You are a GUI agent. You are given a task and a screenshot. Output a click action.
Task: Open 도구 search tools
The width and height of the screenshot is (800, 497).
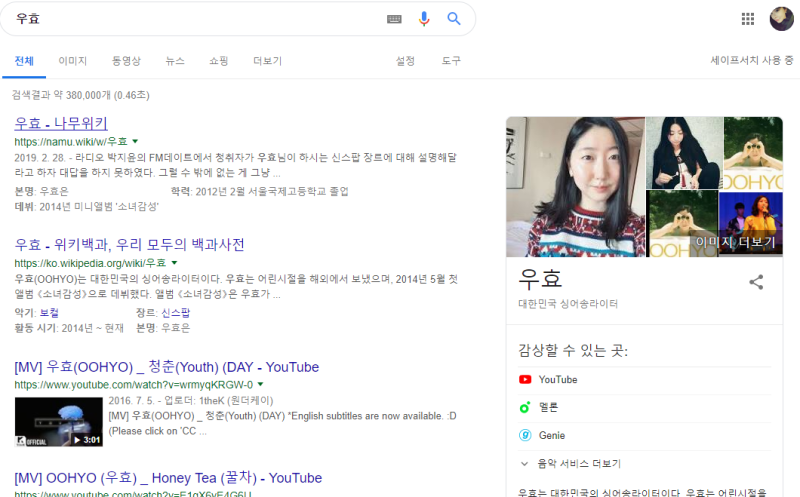[451, 61]
